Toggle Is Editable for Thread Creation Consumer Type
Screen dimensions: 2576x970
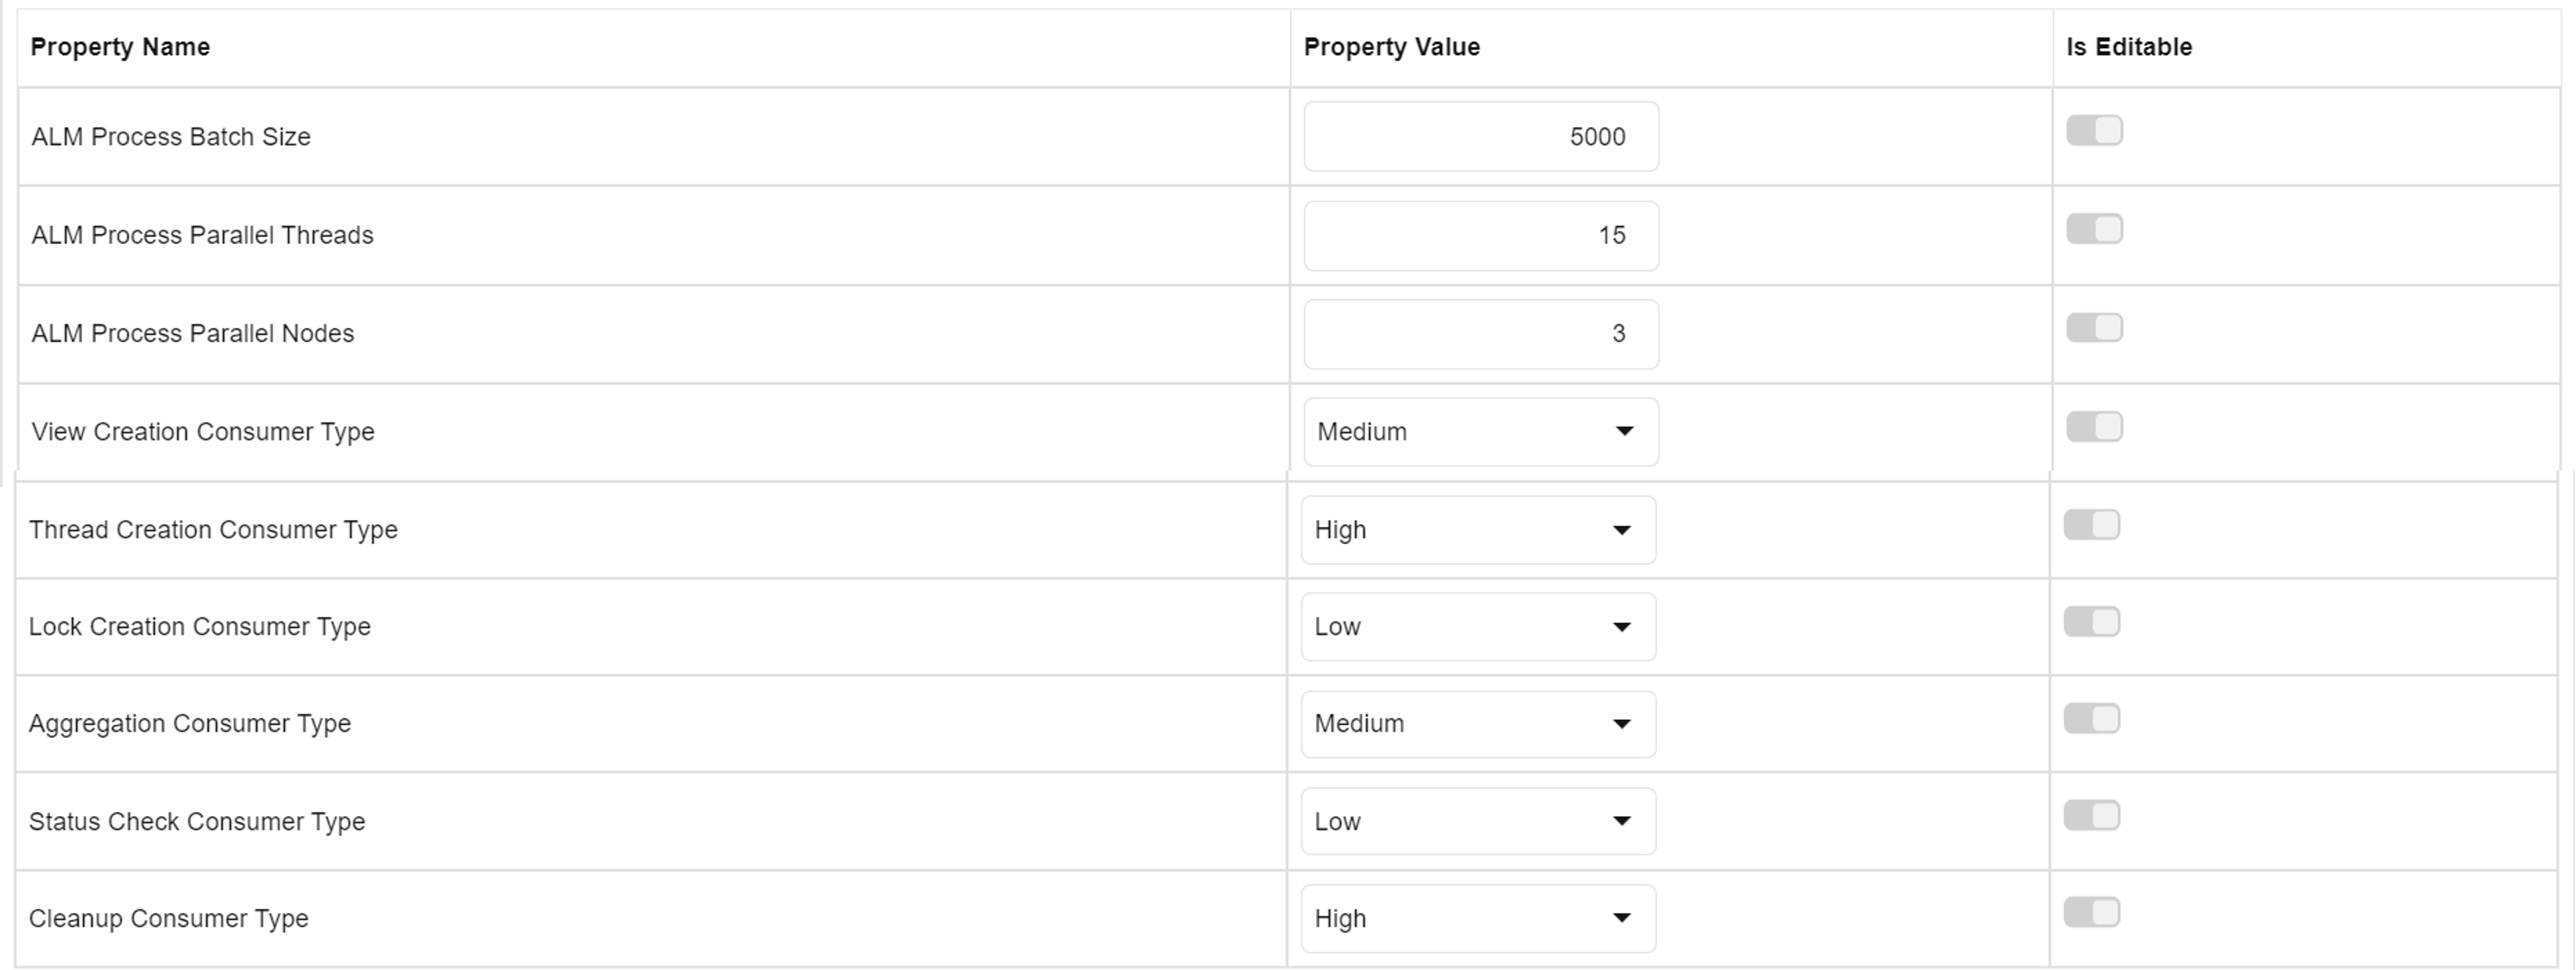(2091, 525)
